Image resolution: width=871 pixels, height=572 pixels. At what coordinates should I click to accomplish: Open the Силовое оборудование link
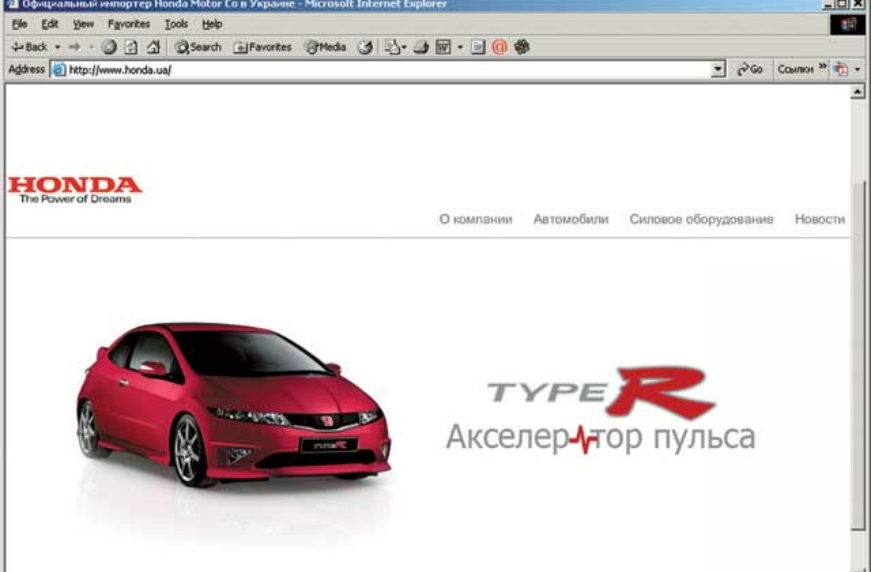tap(701, 220)
